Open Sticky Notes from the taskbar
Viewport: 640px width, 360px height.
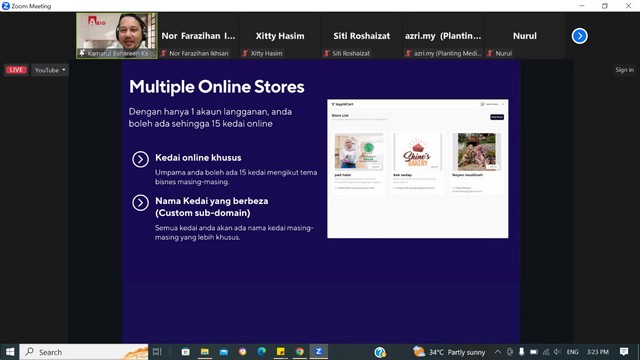click(x=281, y=352)
